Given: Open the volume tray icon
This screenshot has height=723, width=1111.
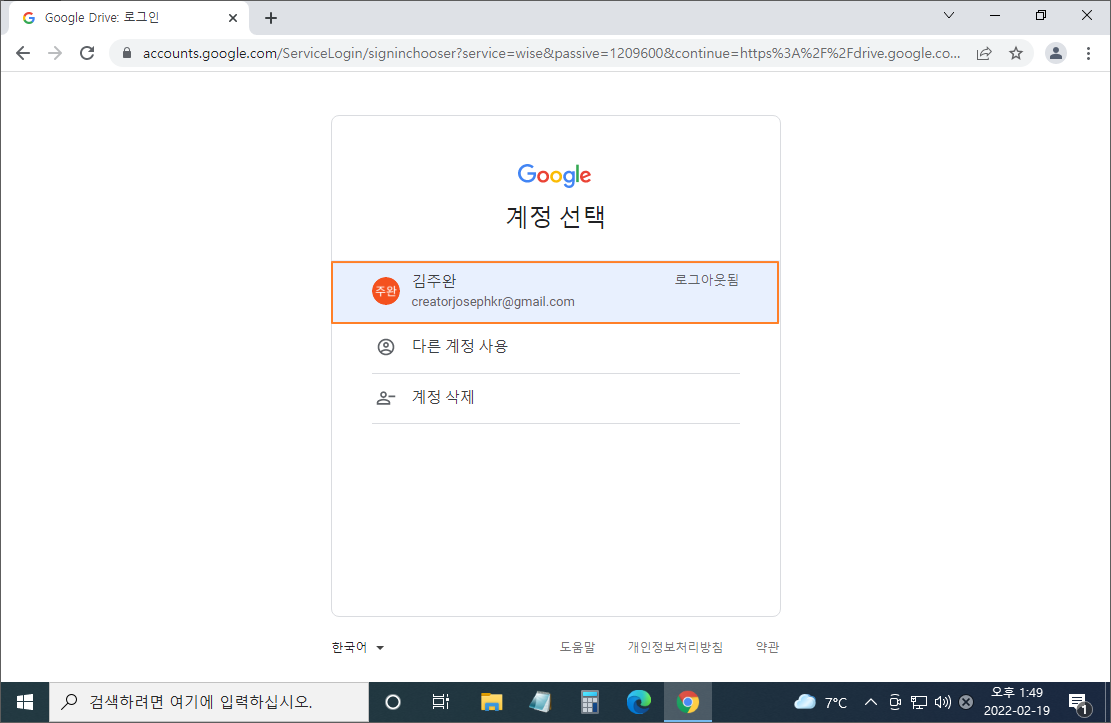Looking at the screenshot, I should 942,702.
